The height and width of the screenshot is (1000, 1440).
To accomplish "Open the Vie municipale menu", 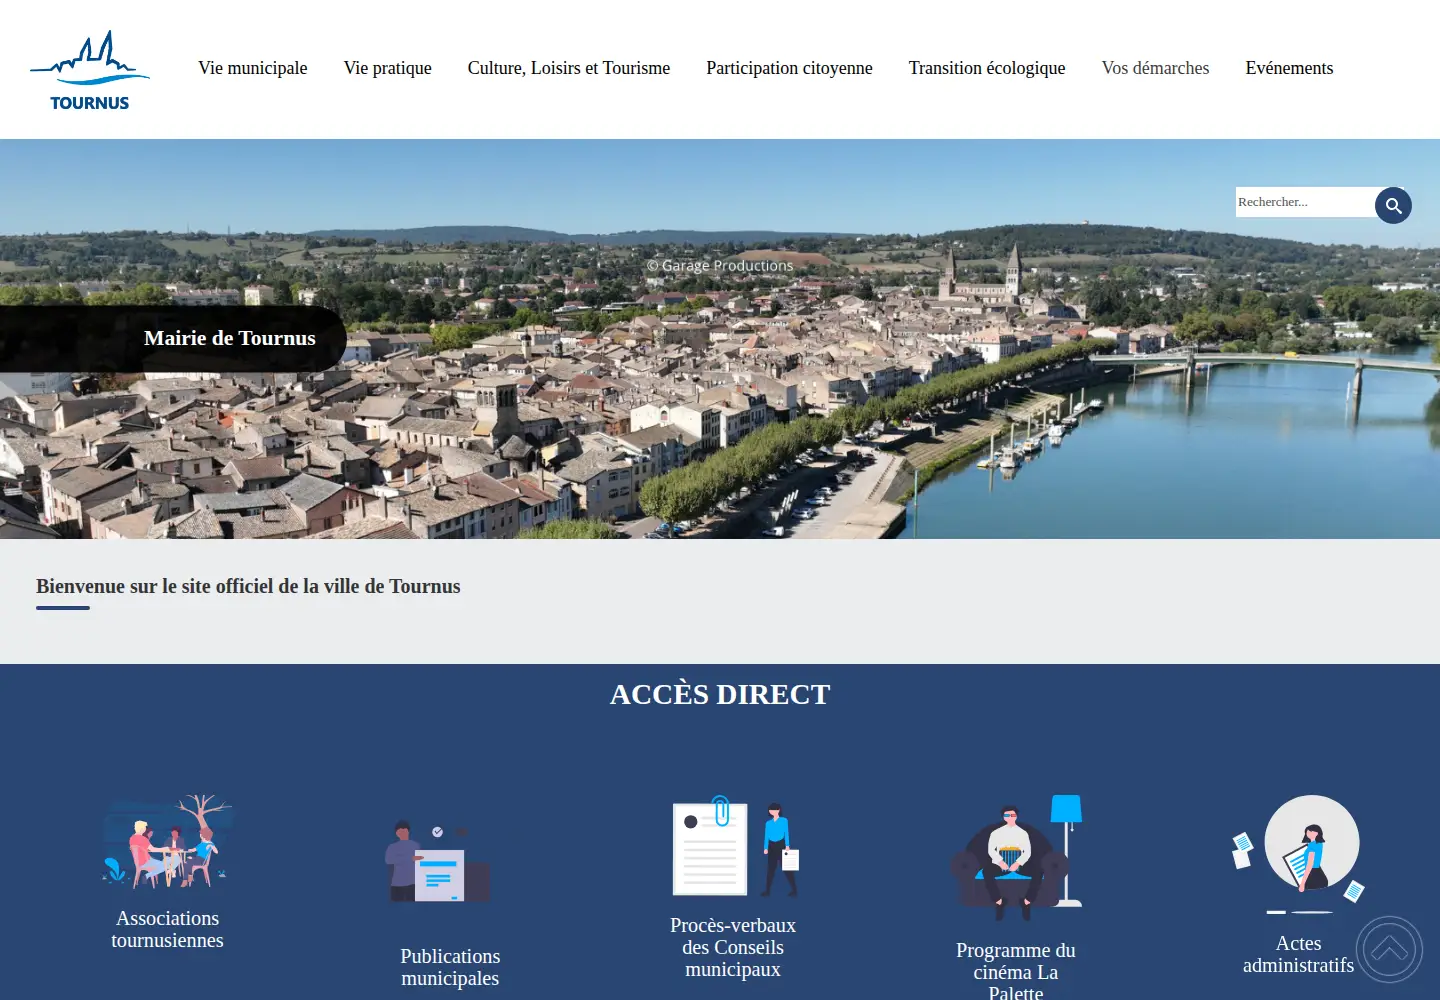I will point(253,68).
